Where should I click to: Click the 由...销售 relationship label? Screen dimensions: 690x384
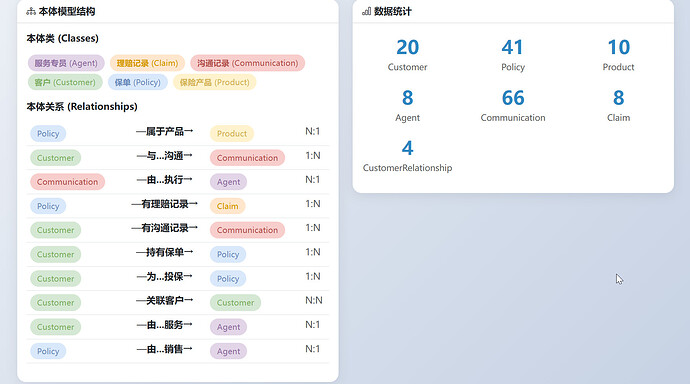click(164, 349)
